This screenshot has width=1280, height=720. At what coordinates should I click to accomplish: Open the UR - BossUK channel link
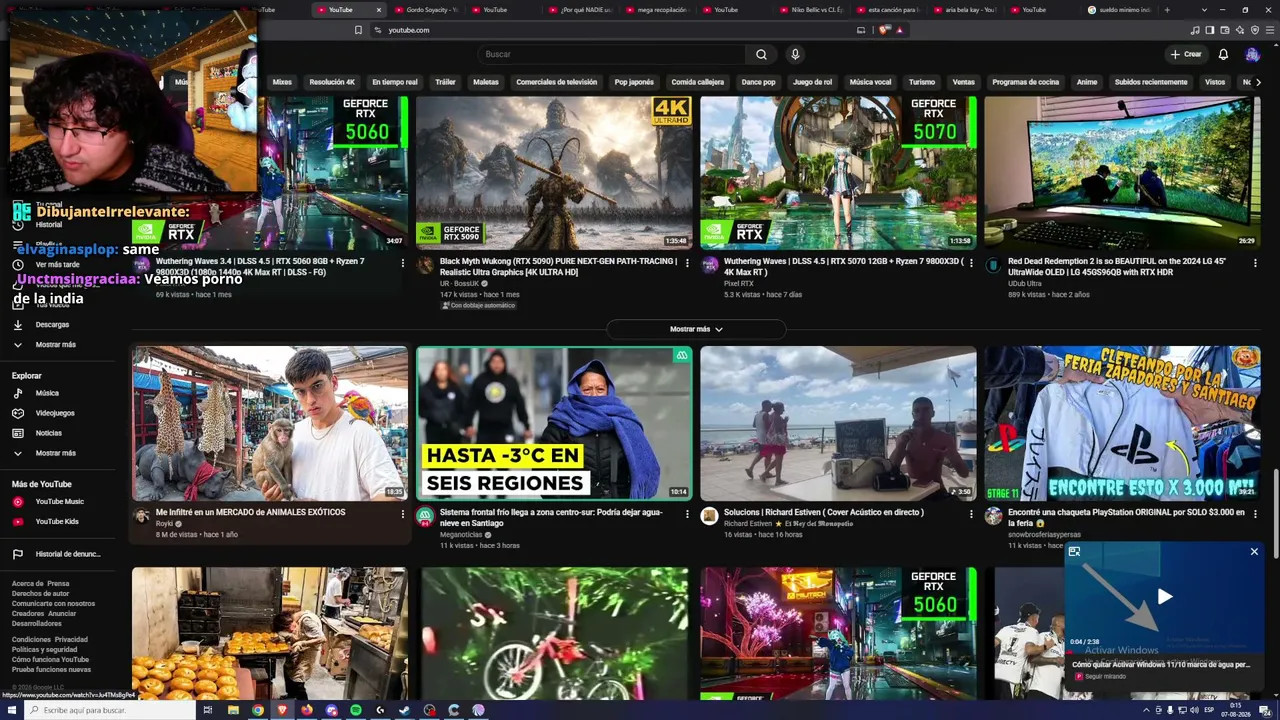pos(460,284)
